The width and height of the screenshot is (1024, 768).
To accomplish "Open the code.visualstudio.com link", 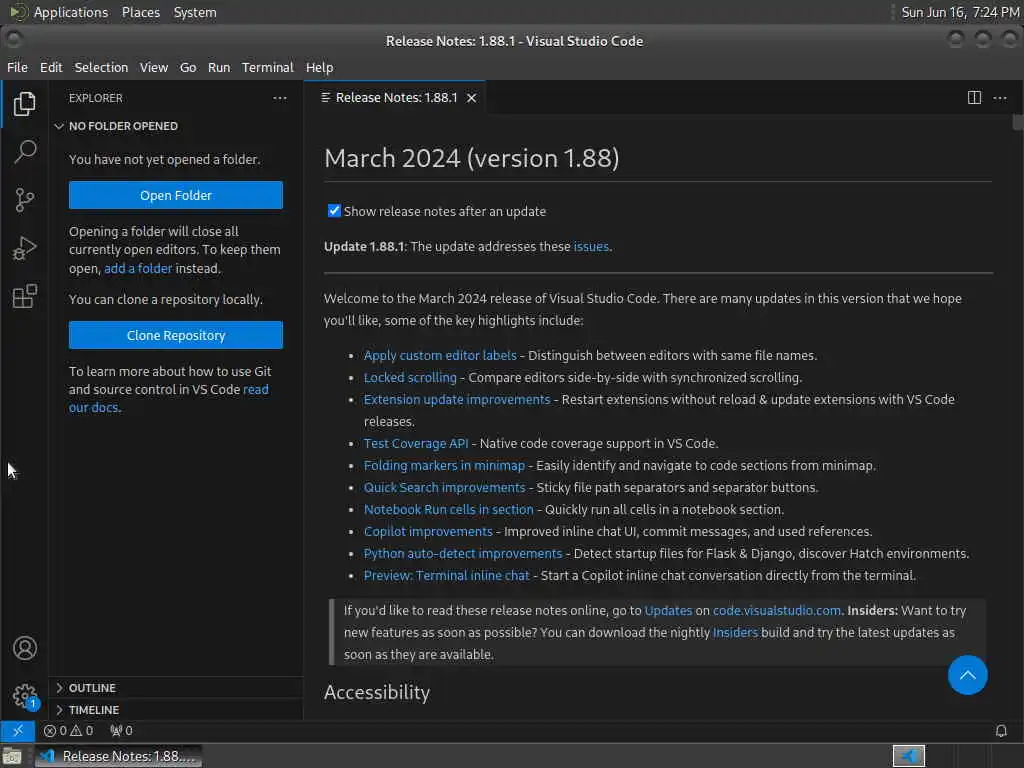I will point(776,611).
